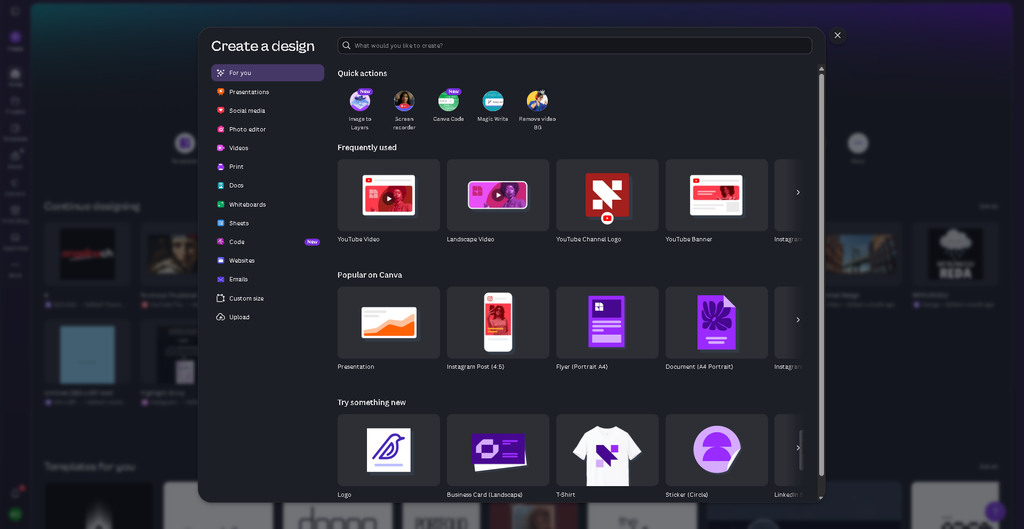The image size is (1024, 529).
Task: Click Home icon in background left sidebar
Action: coord(15,76)
